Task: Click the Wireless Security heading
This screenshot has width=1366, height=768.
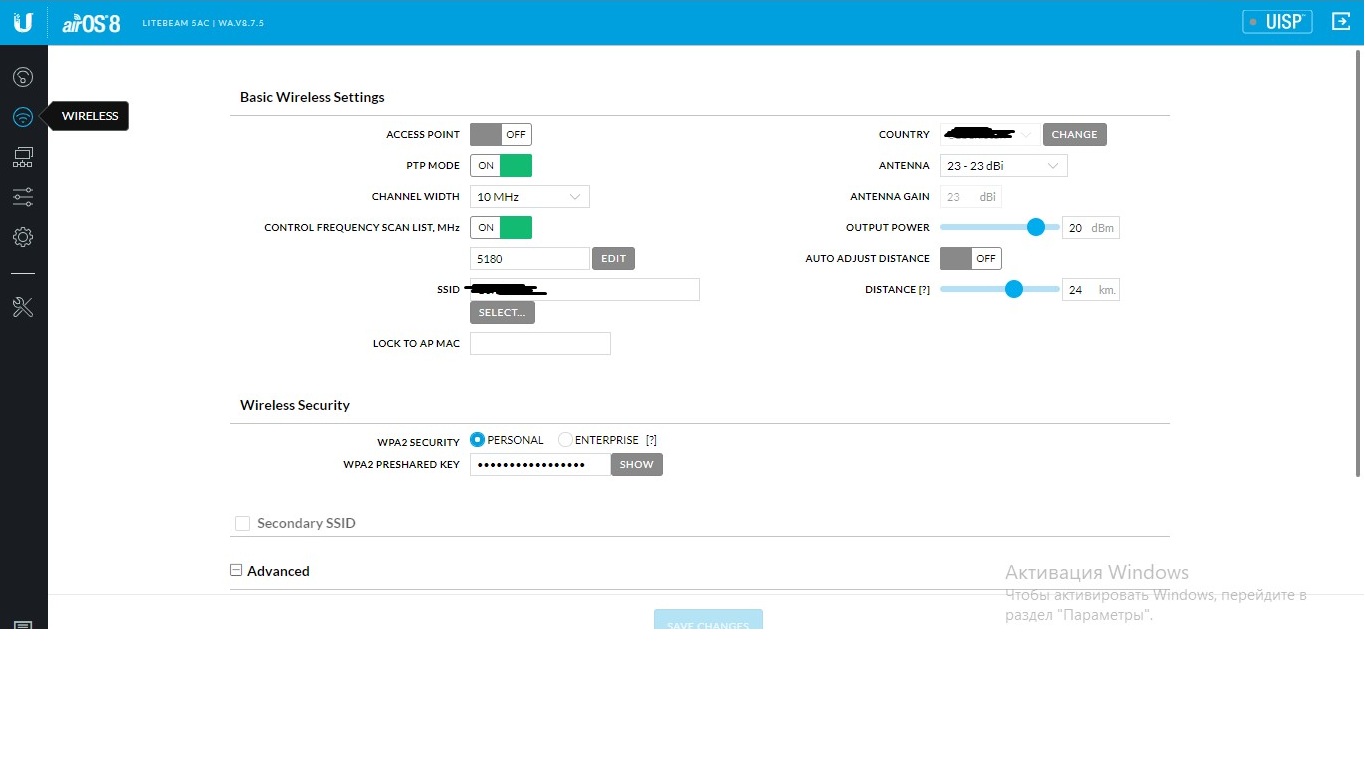Action: pyautogui.click(x=295, y=405)
